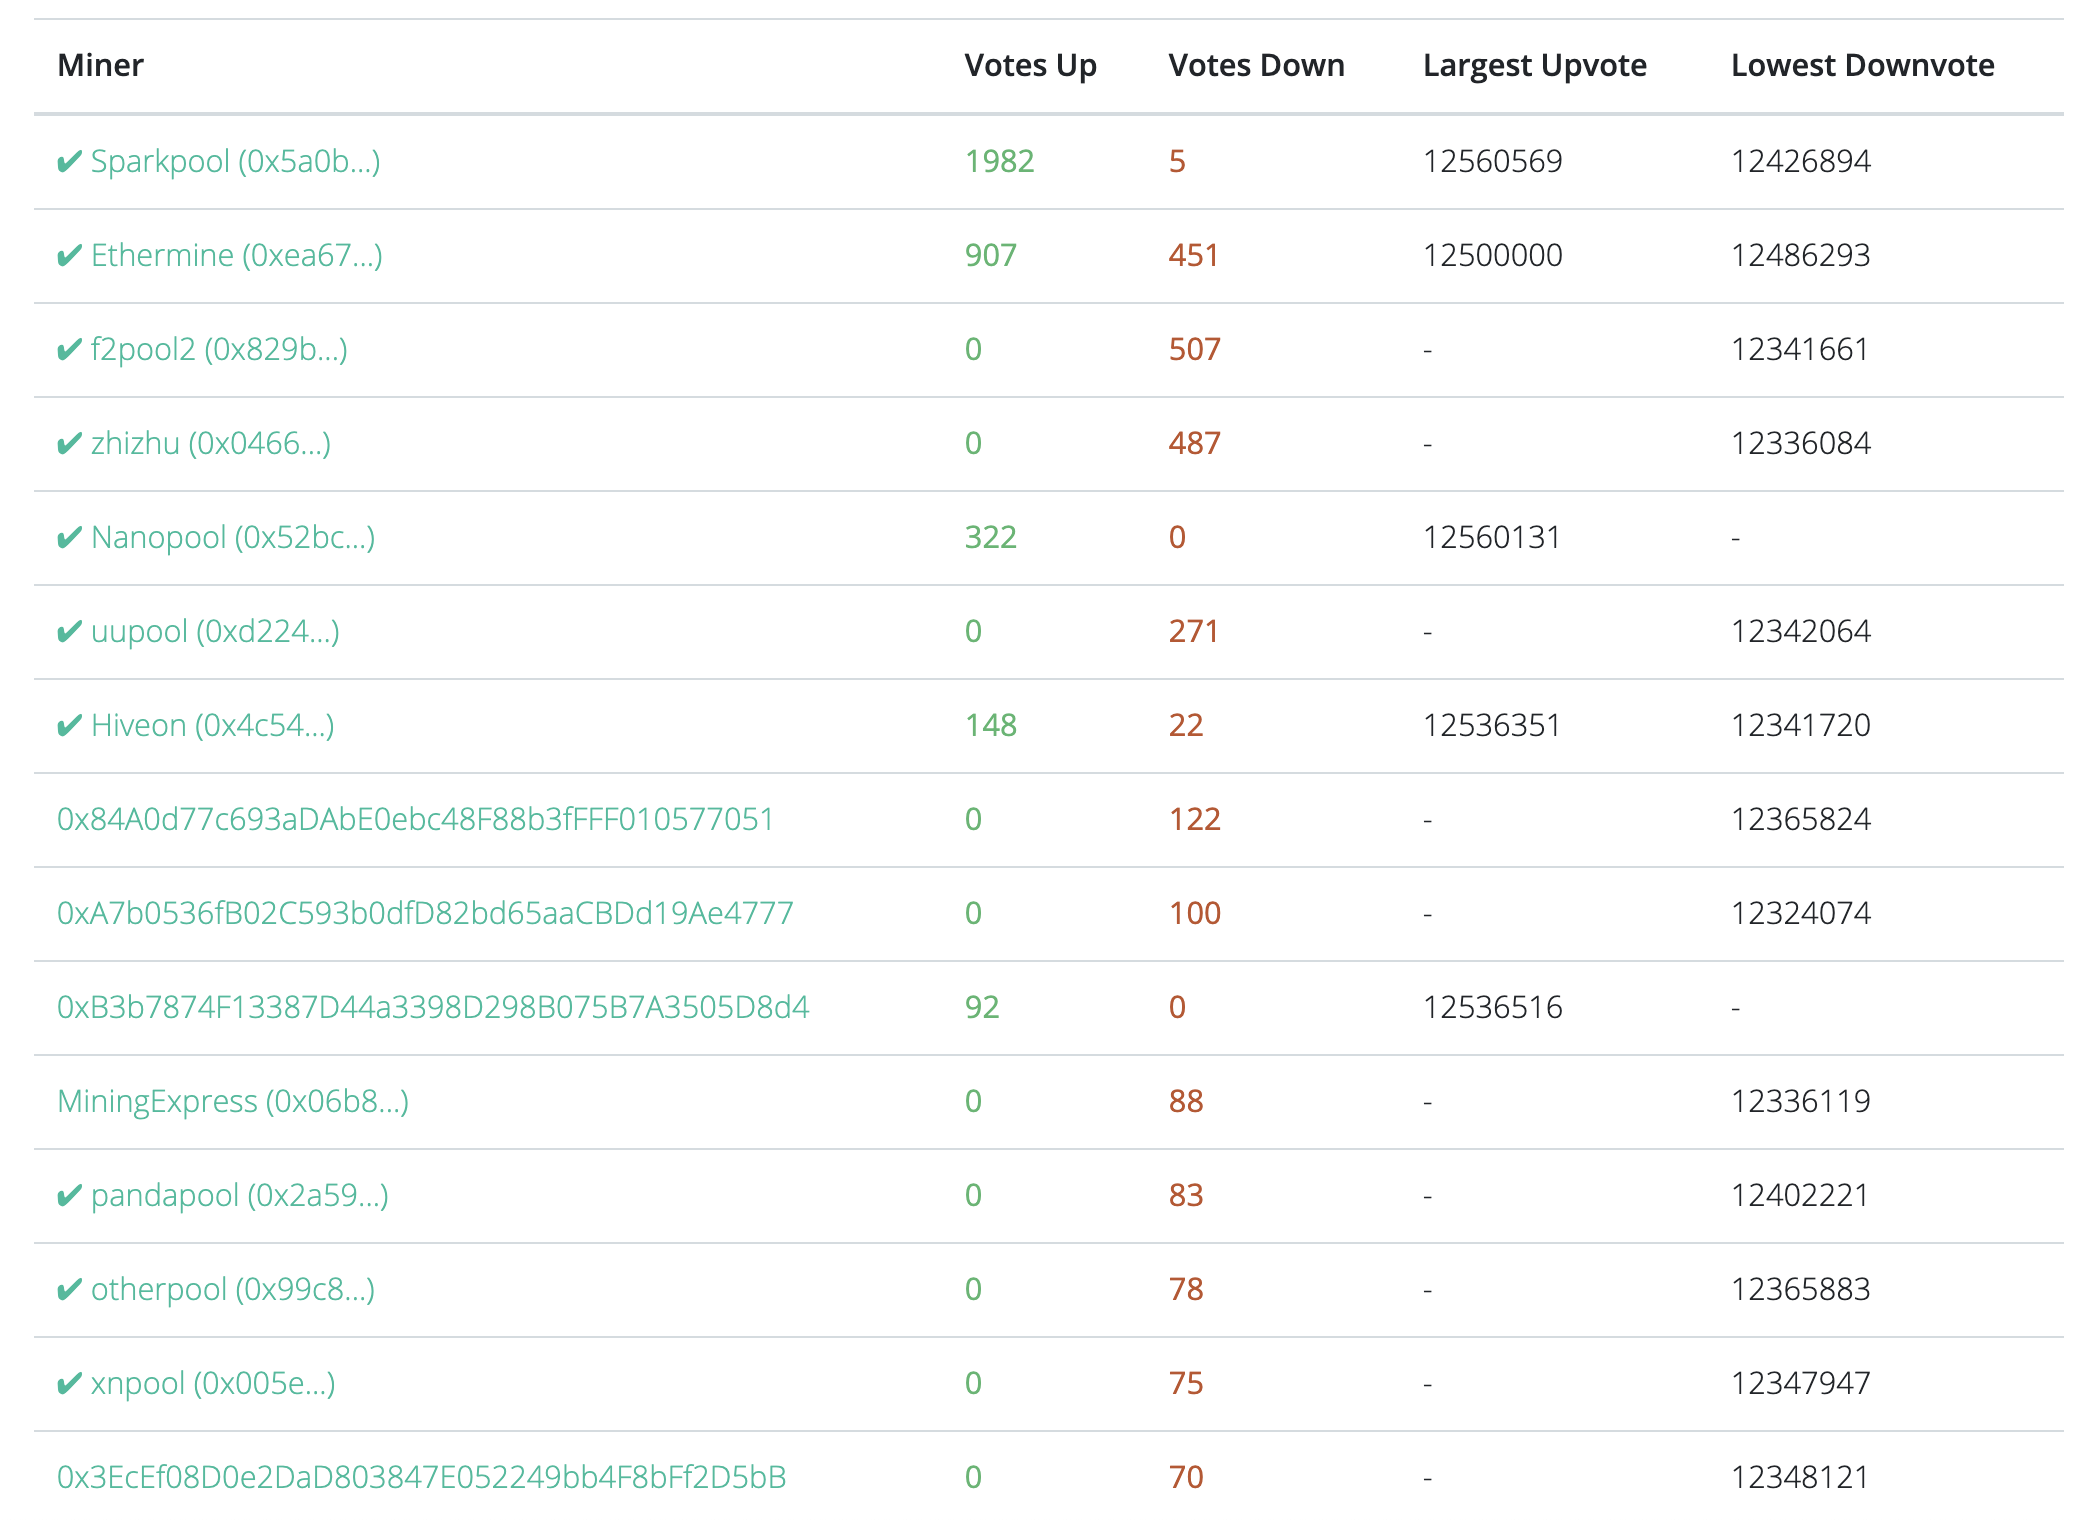Screen dimensions: 2088x1520
Task: Click the checkmark icon next to uupool
Action: click(x=69, y=631)
